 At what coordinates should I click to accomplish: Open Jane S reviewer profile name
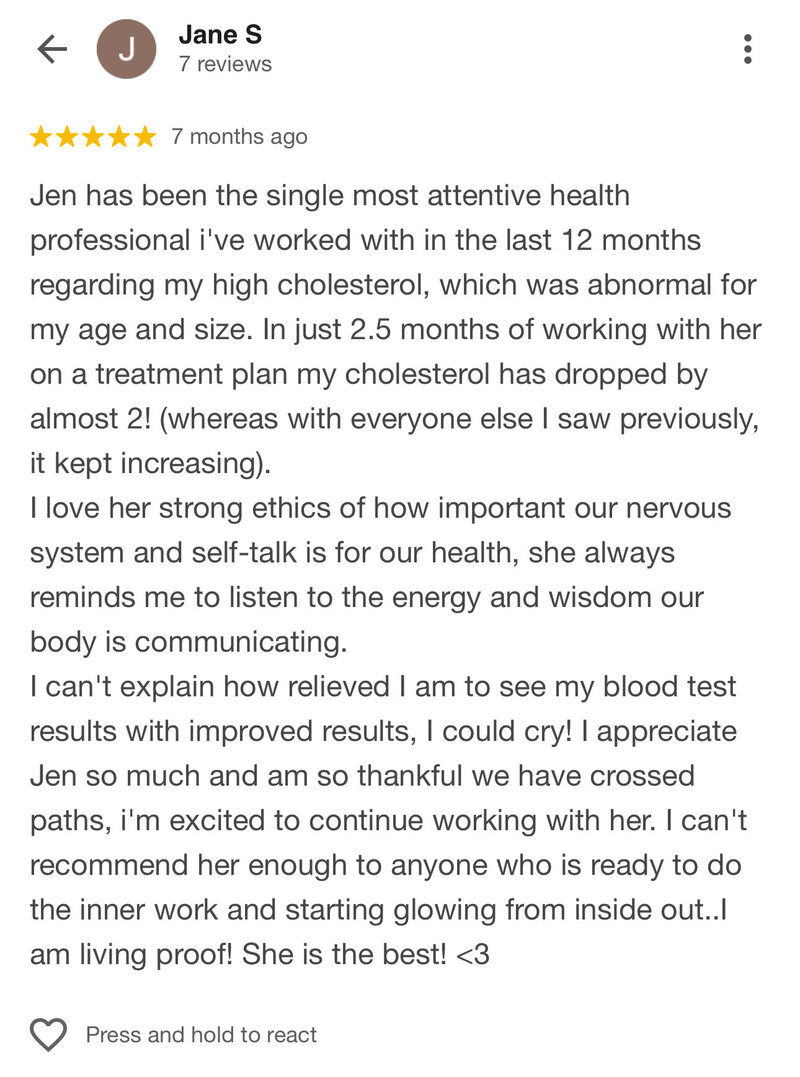220,34
